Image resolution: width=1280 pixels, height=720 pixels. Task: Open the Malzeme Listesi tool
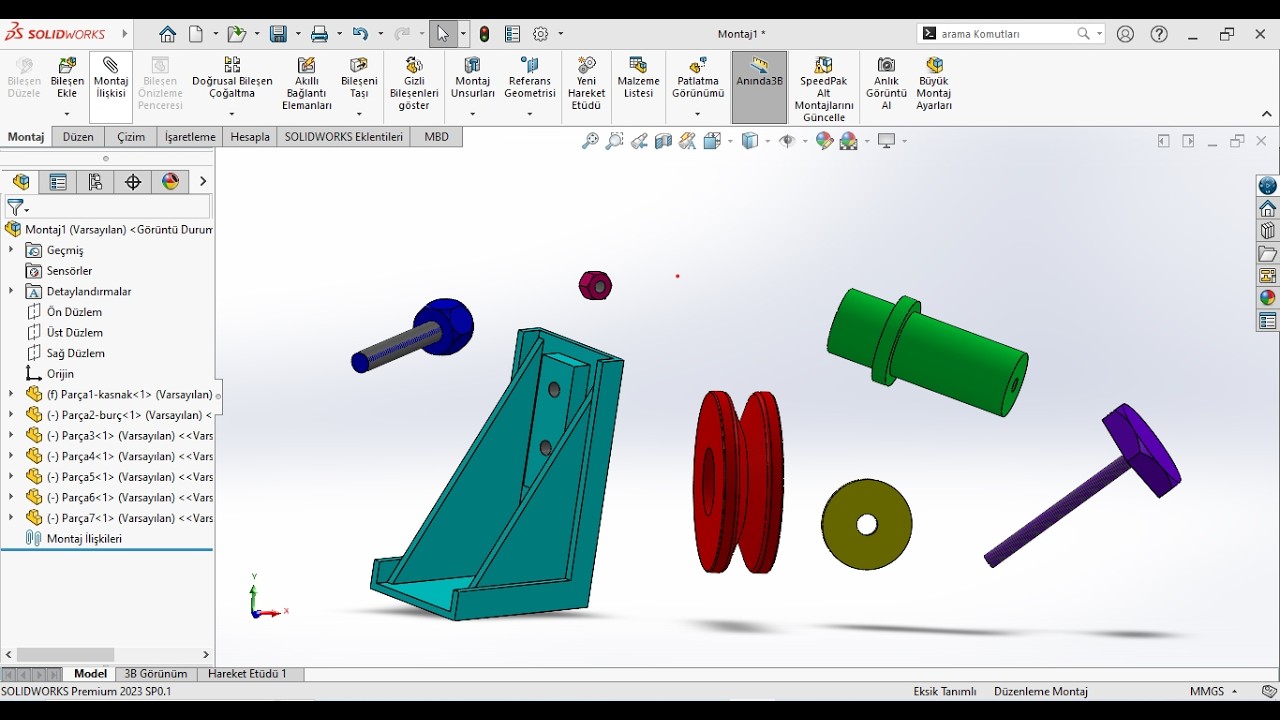click(x=638, y=79)
